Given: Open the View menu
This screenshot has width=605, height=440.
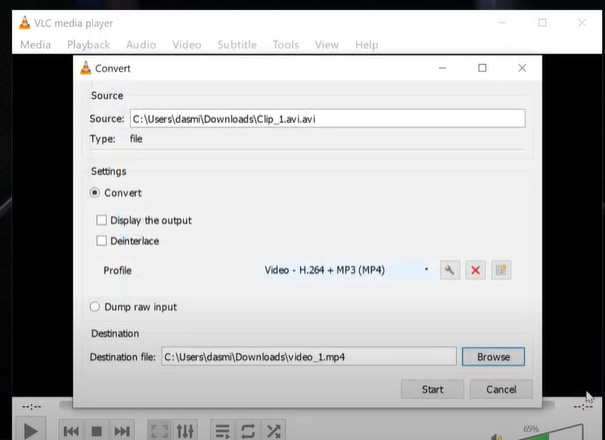Looking at the screenshot, I should coord(327,45).
